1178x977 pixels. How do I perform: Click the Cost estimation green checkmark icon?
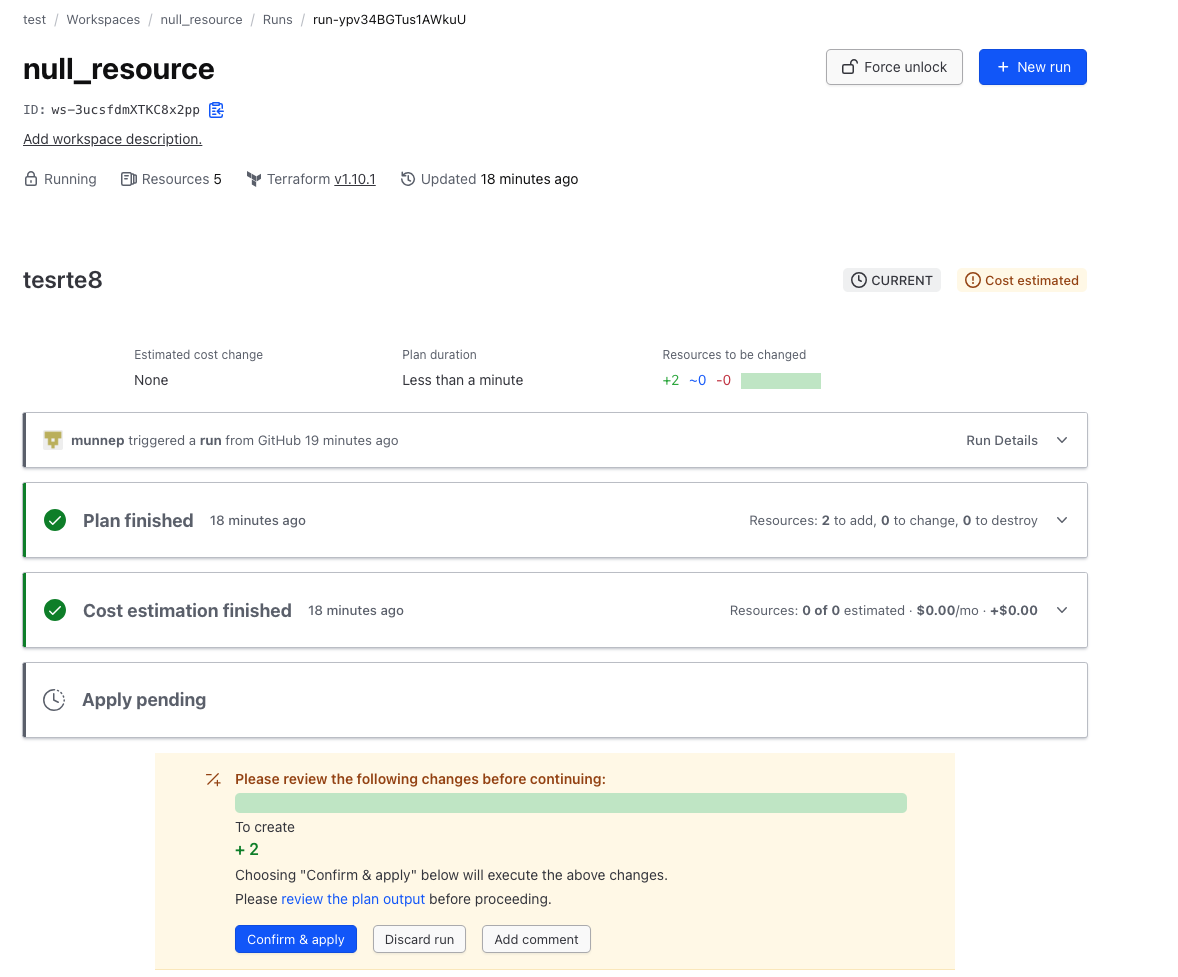point(55,610)
